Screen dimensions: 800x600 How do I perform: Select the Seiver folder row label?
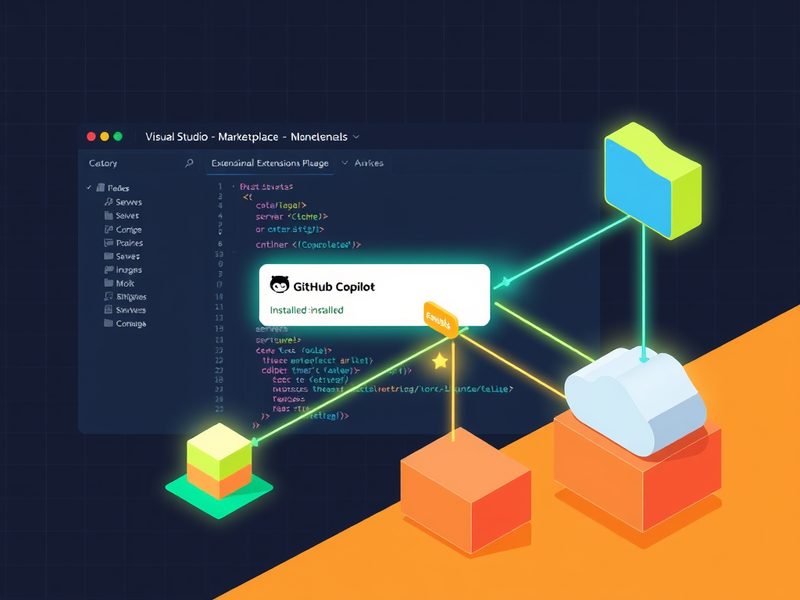128,216
